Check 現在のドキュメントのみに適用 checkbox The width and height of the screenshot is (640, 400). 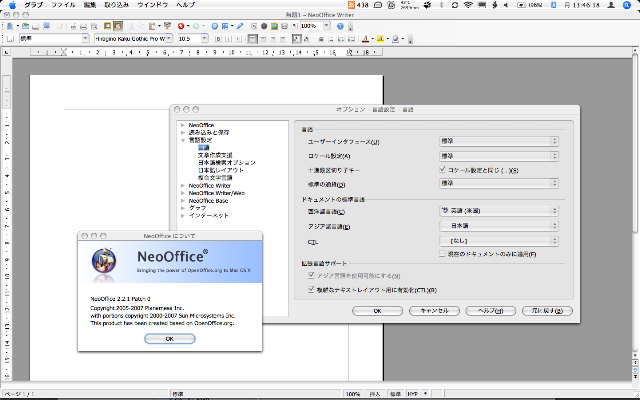(x=442, y=254)
